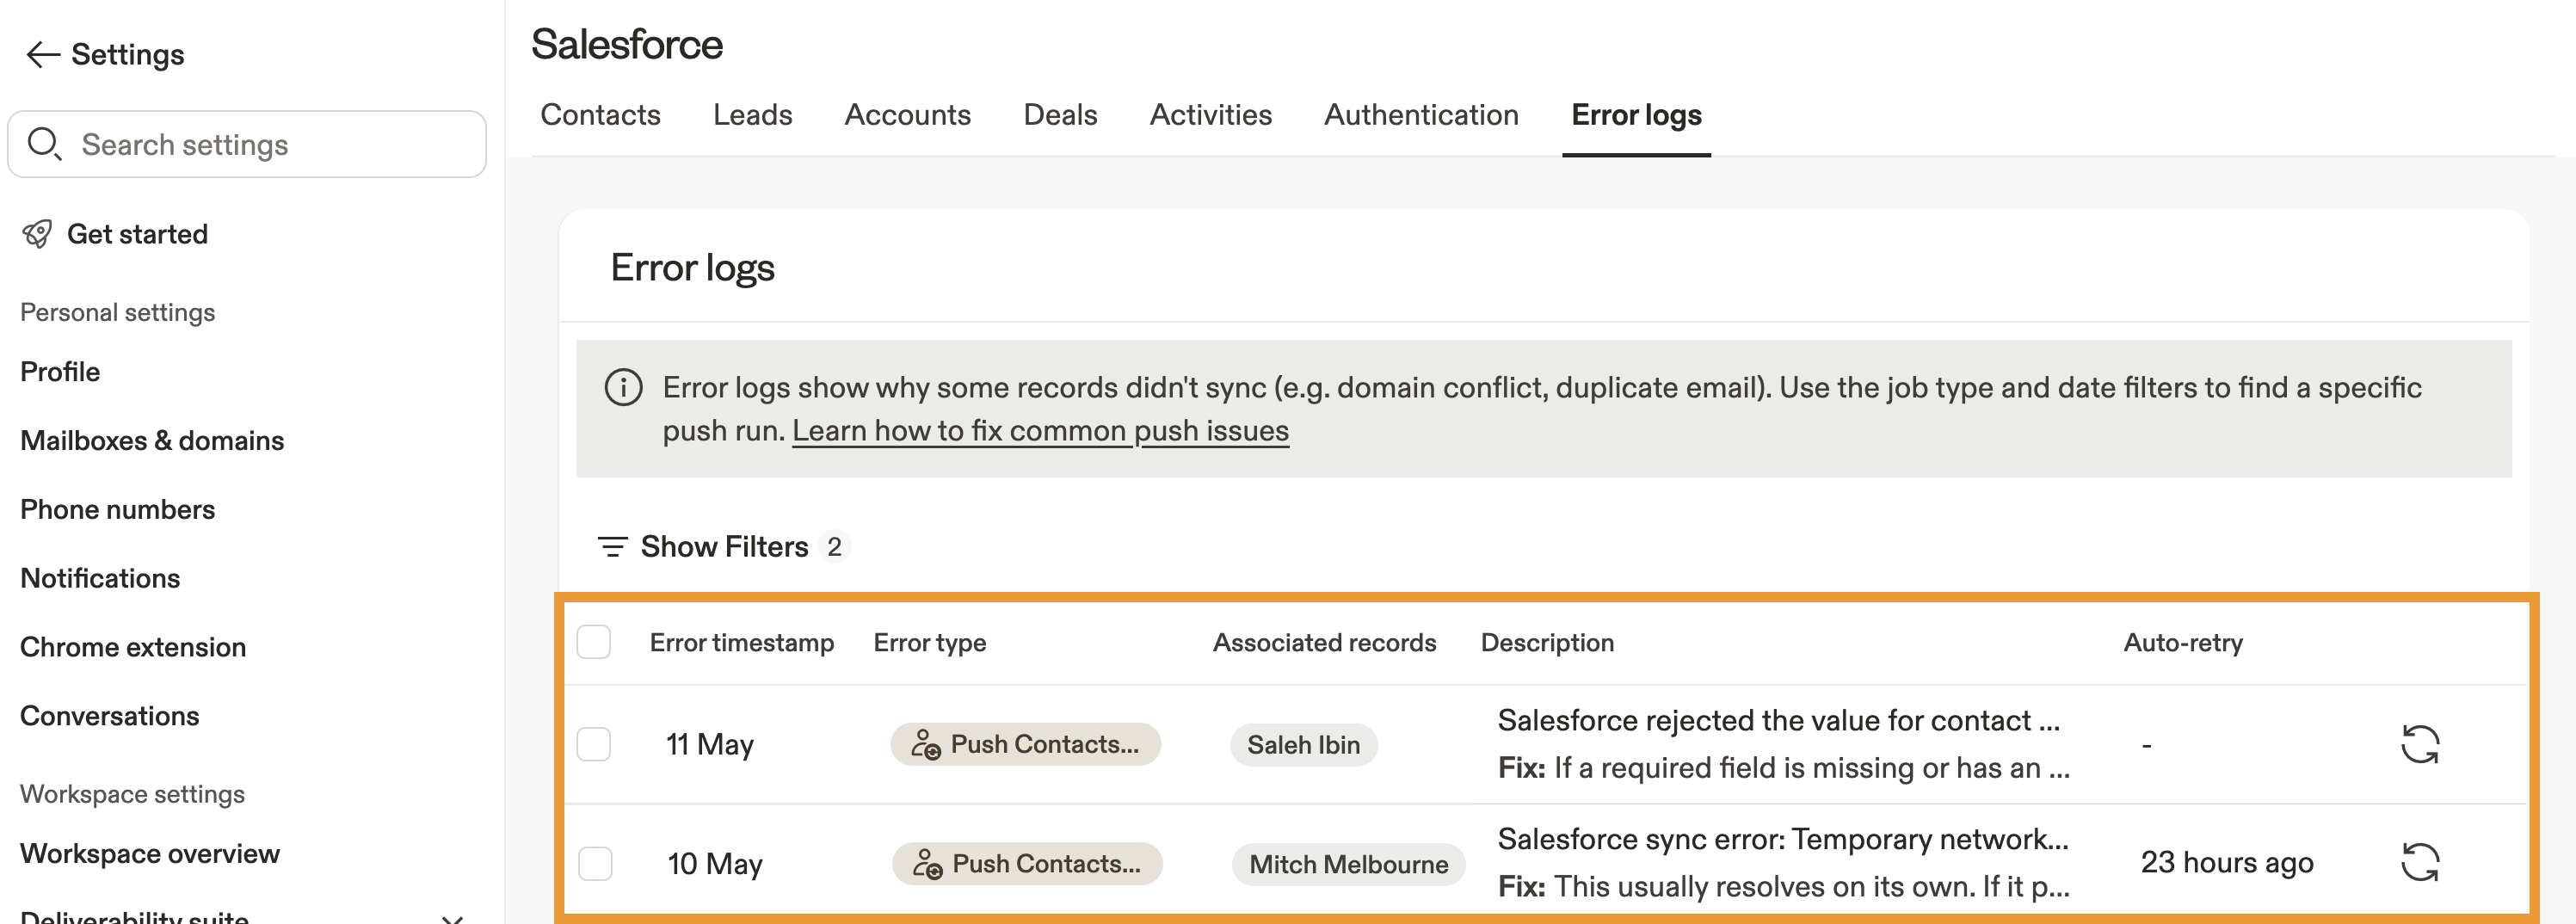Image resolution: width=2576 pixels, height=924 pixels.
Task: Click the search magnifier icon
Action: point(44,144)
